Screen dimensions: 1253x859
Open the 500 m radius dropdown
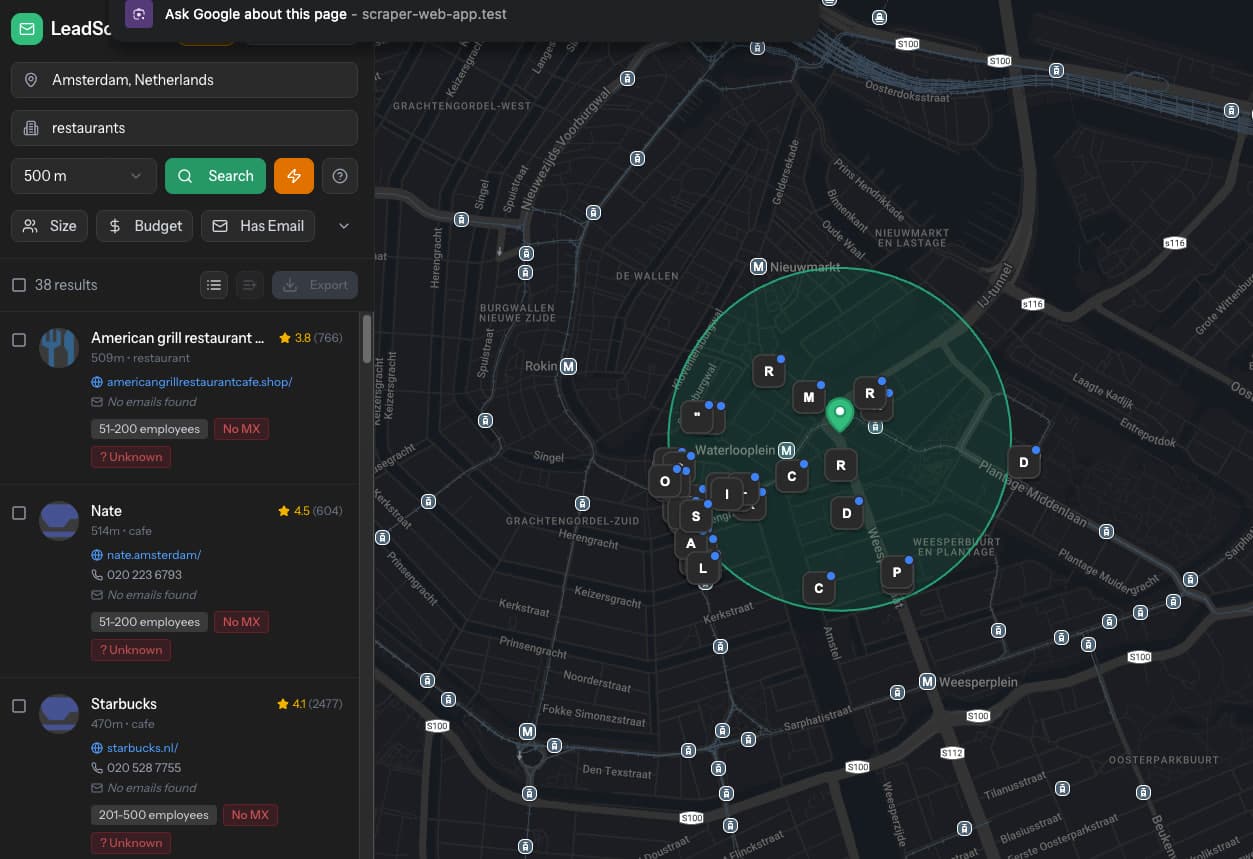pos(83,175)
